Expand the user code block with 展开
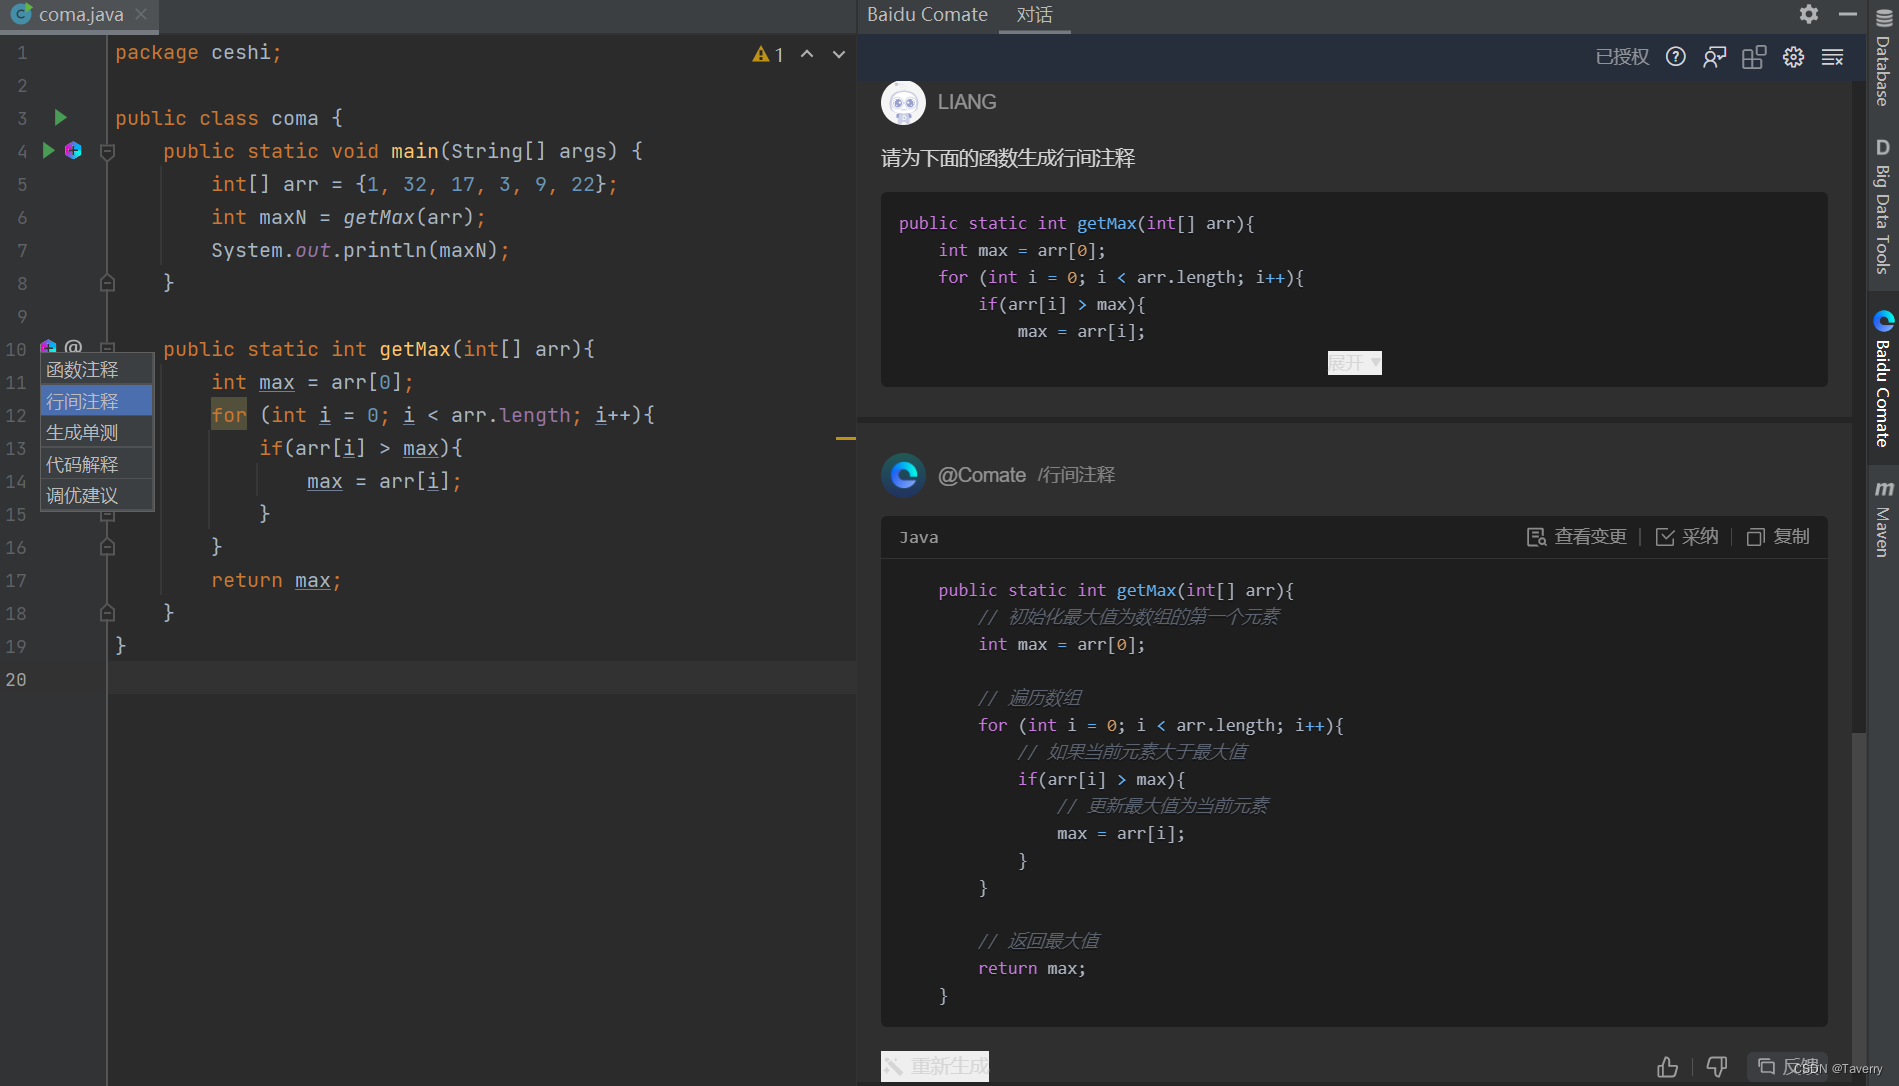1899x1086 pixels. click(x=1354, y=362)
